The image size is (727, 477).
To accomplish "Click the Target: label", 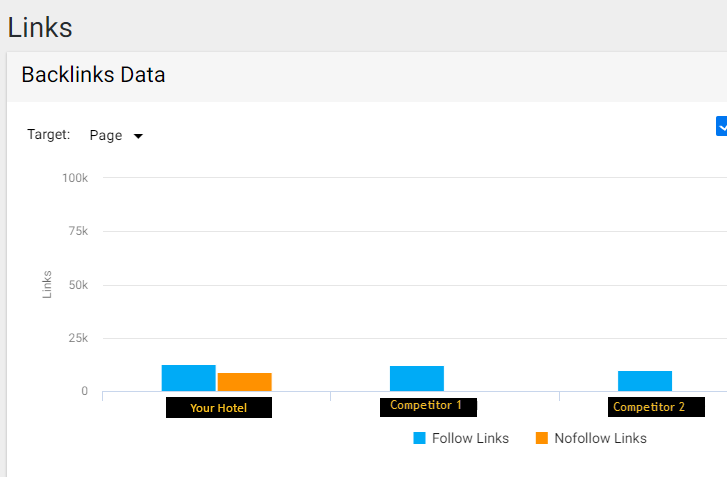I will point(49,134).
